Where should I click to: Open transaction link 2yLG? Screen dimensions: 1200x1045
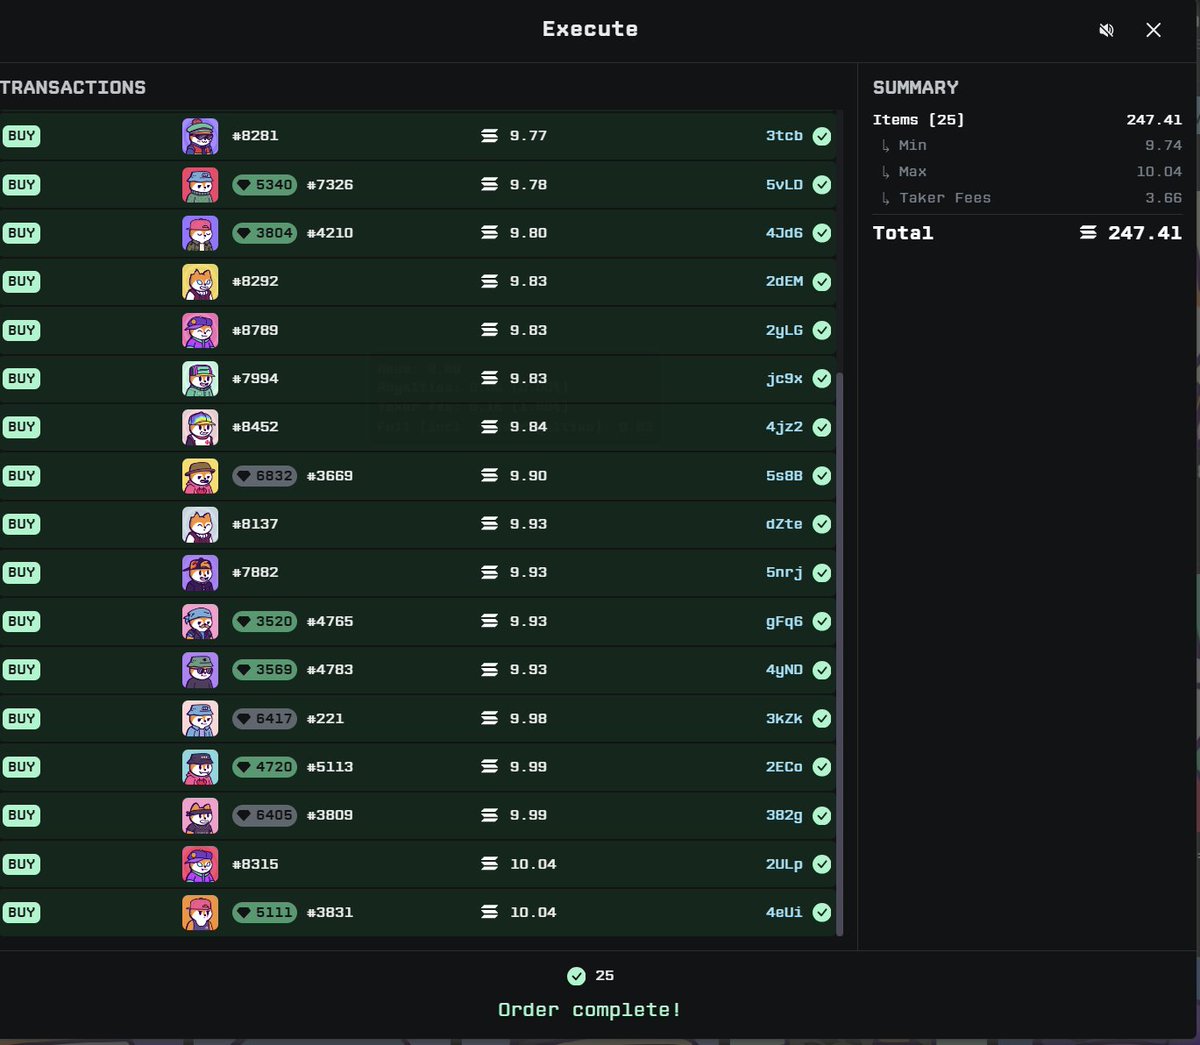coord(784,330)
